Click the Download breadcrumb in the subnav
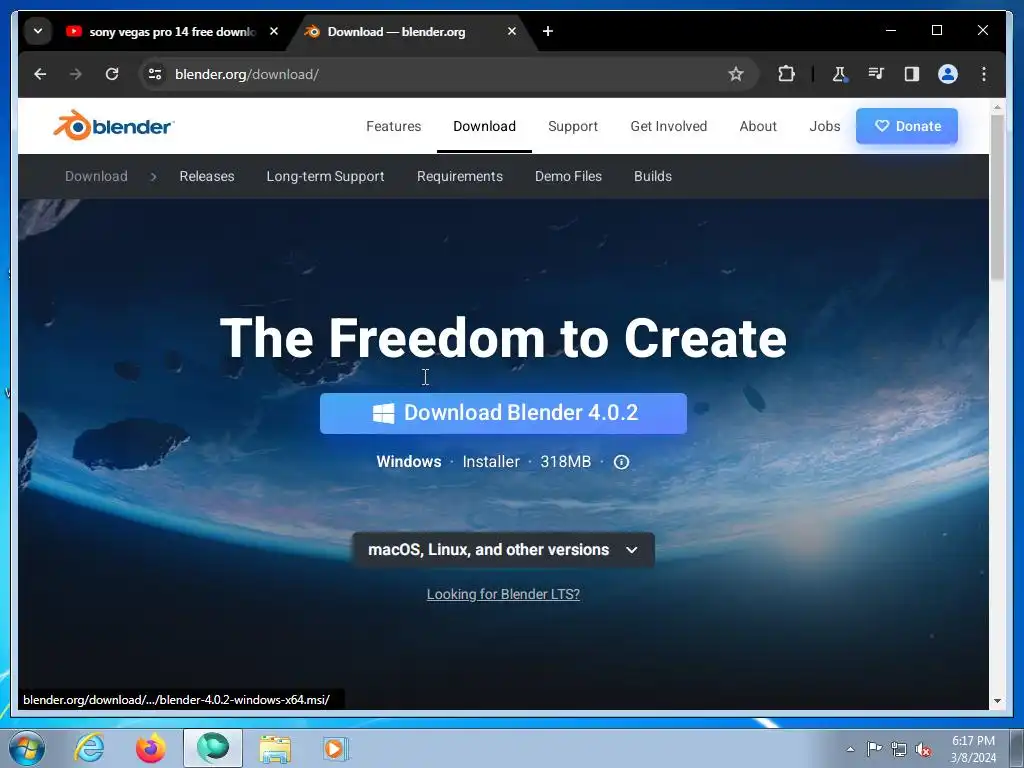Screen dimensions: 1024x768 point(96,176)
